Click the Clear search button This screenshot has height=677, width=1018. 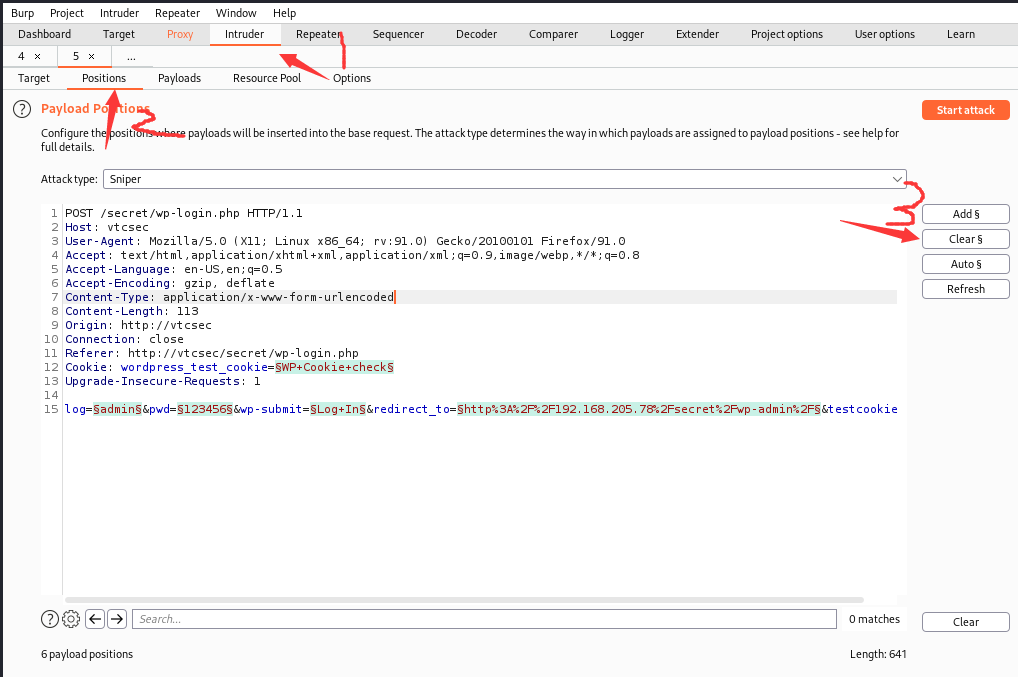[965, 622]
